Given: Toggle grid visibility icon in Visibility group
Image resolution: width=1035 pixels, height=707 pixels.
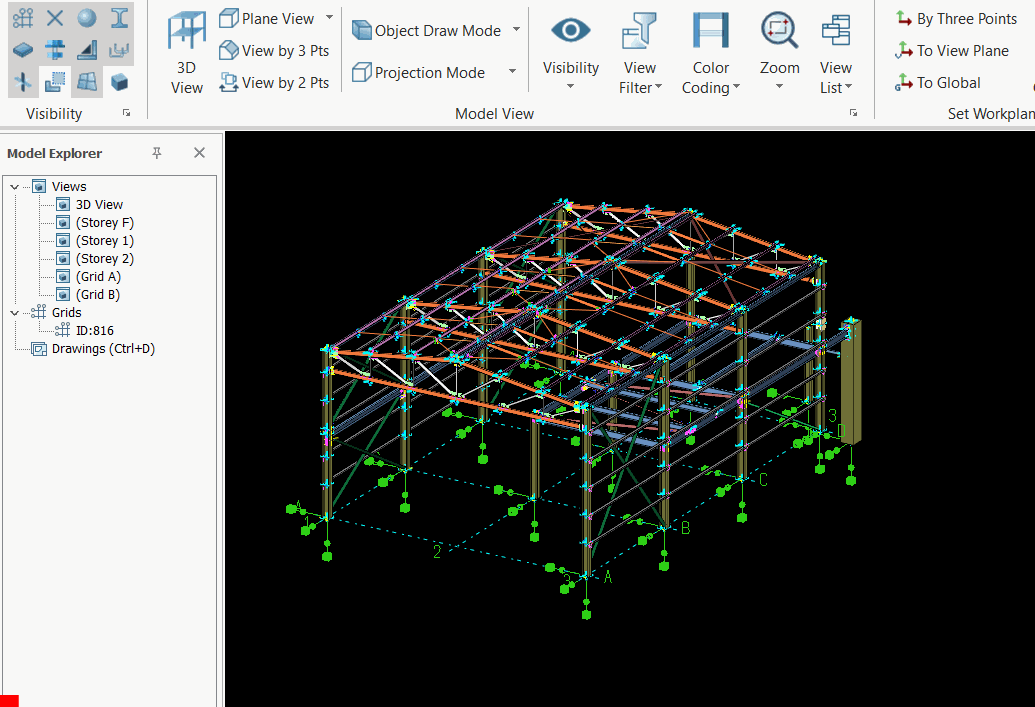Looking at the screenshot, I should click(x=23, y=17).
